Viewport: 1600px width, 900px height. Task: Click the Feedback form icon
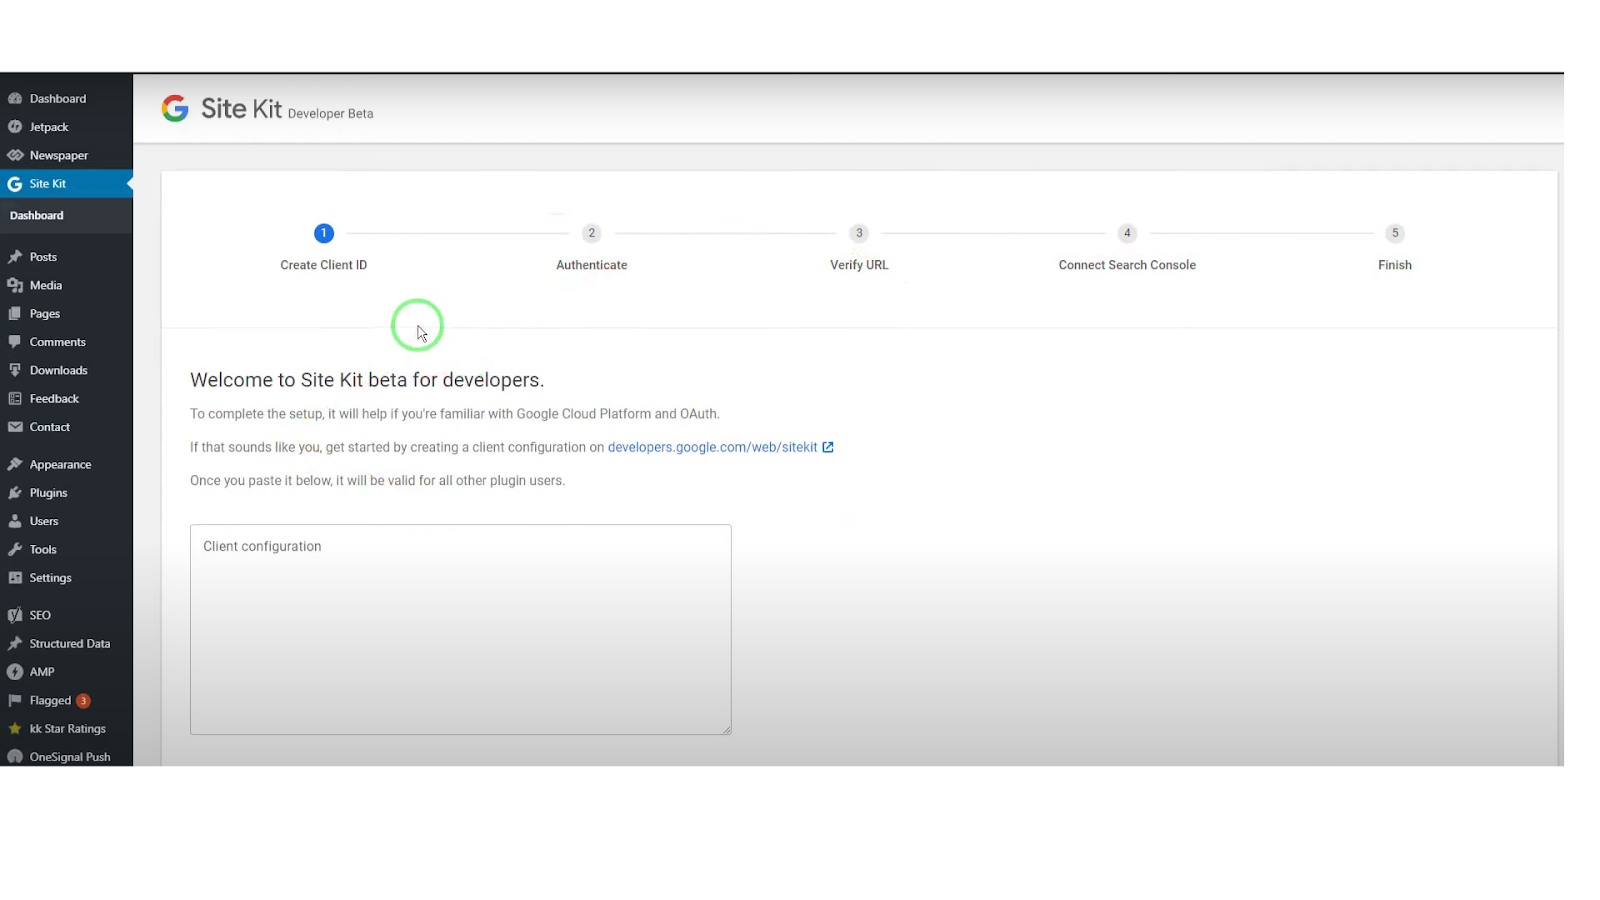tap(15, 399)
